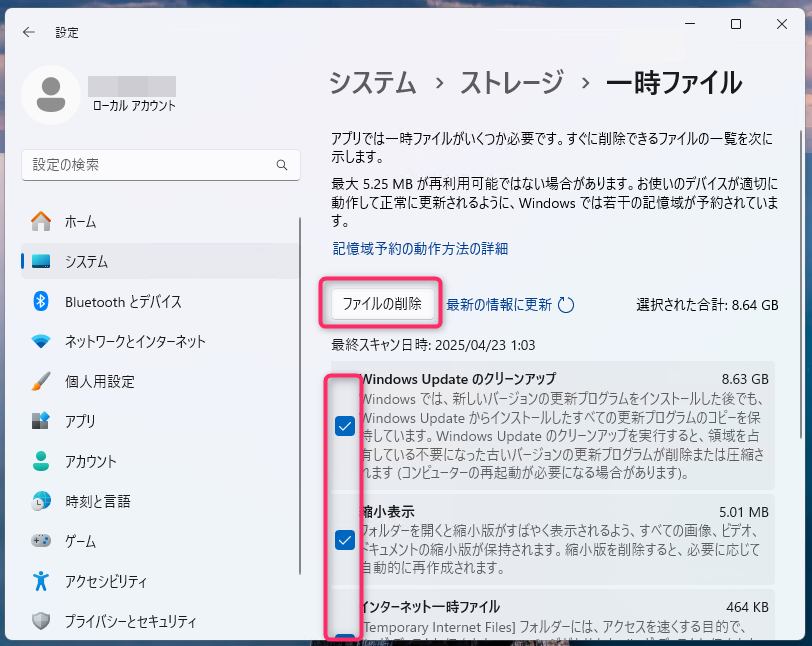The height and width of the screenshot is (646, 812).
Task: Click the プライバシーとセキュリティ shield icon
Action: tap(41, 621)
